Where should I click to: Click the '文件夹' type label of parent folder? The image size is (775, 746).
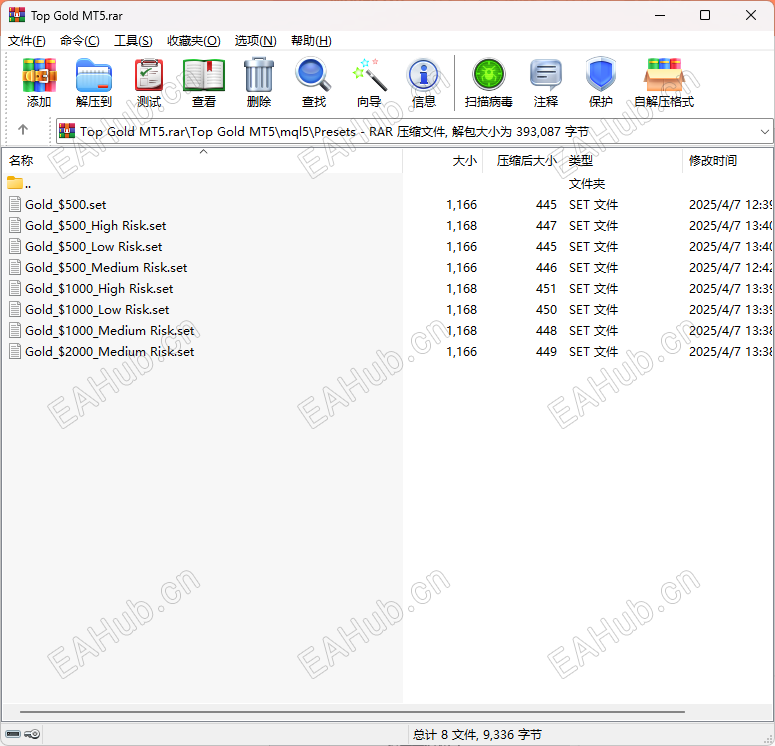tap(587, 184)
